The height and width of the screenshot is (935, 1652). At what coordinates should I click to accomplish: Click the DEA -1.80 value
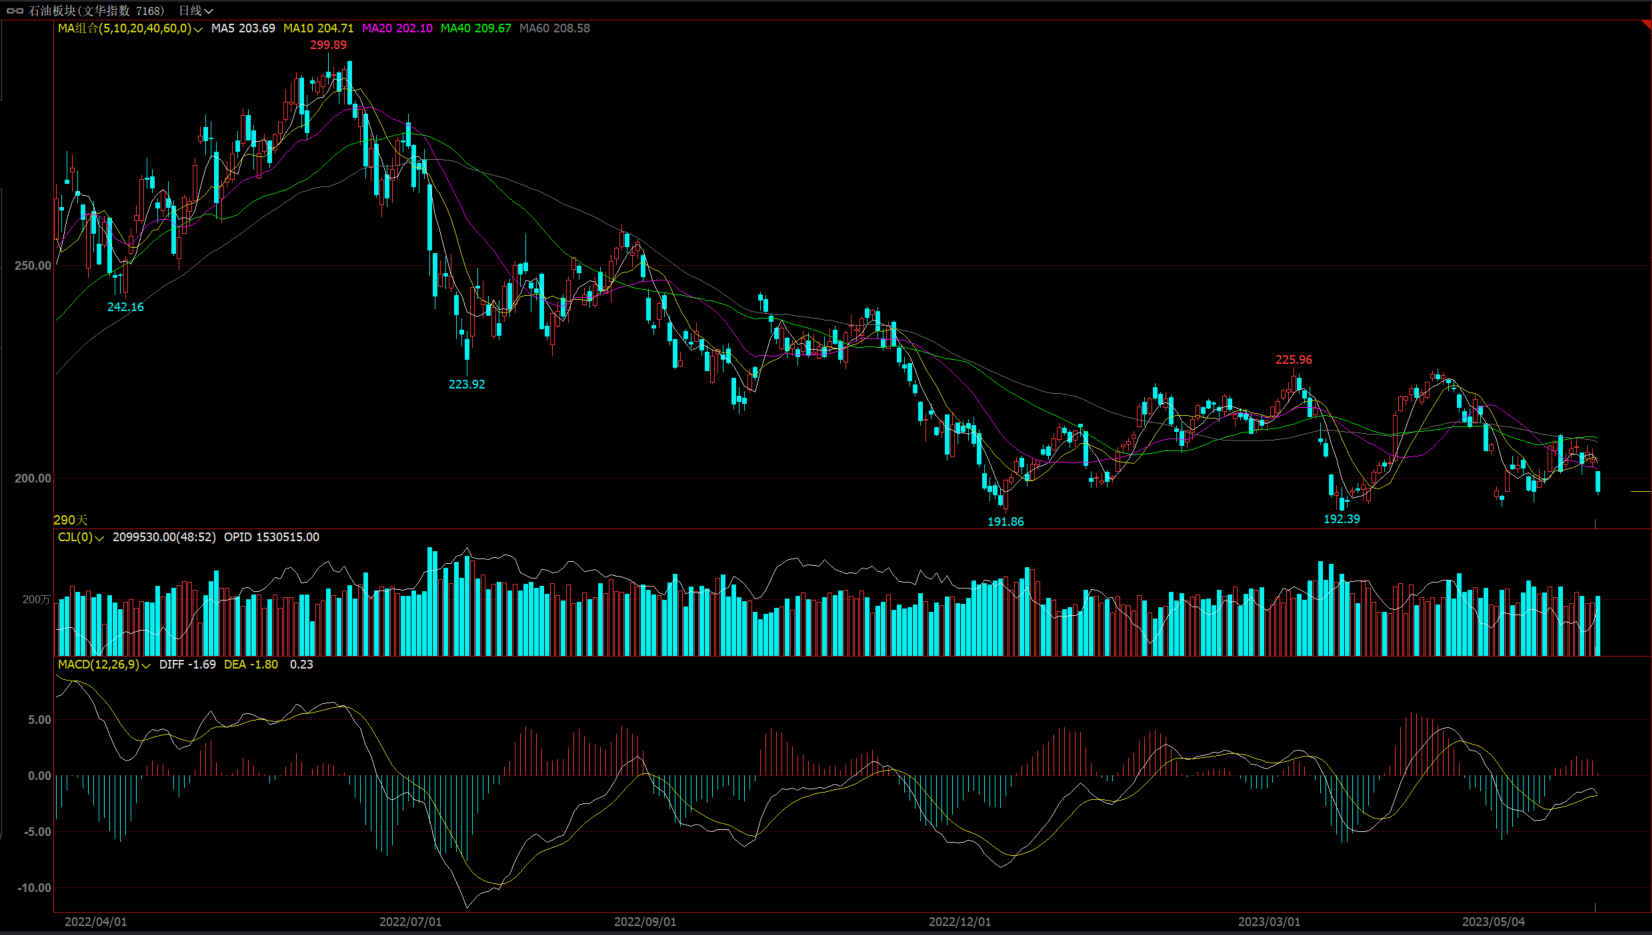point(251,664)
